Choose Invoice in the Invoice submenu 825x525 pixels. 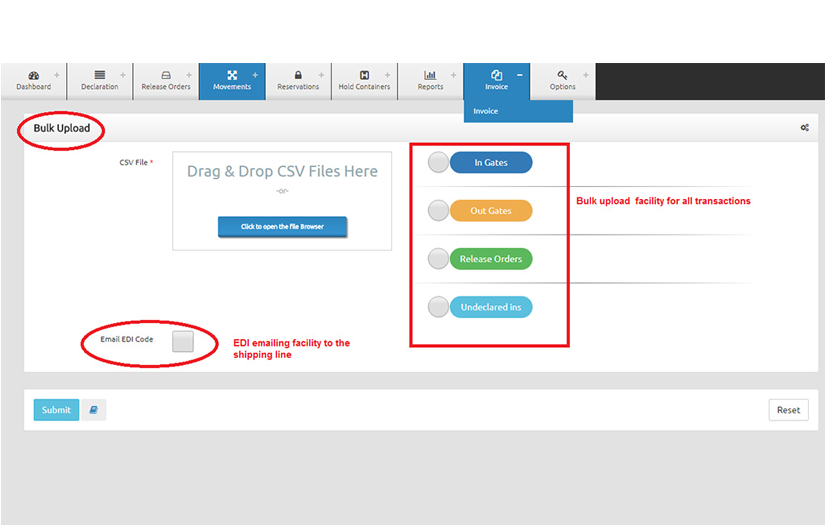click(x=518, y=111)
